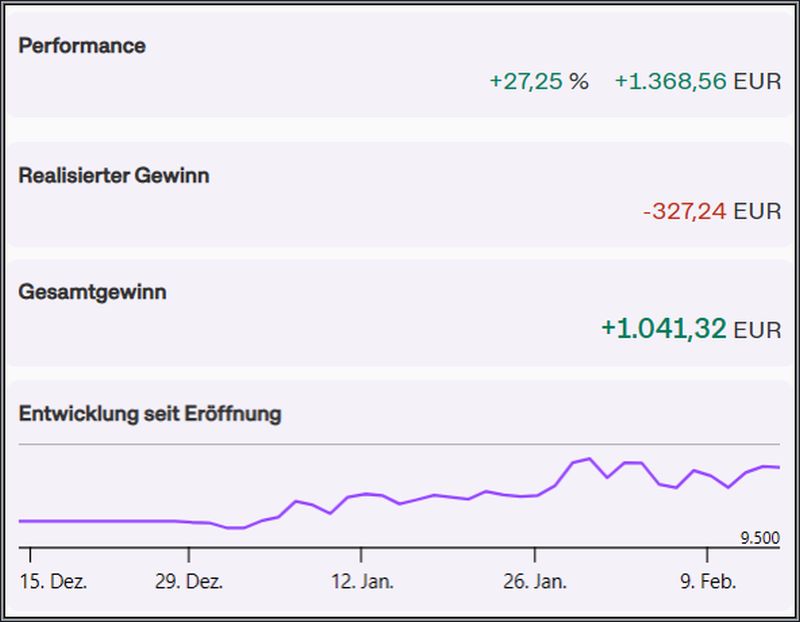Click the +1.041,32 EUR total gain

tap(690, 328)
